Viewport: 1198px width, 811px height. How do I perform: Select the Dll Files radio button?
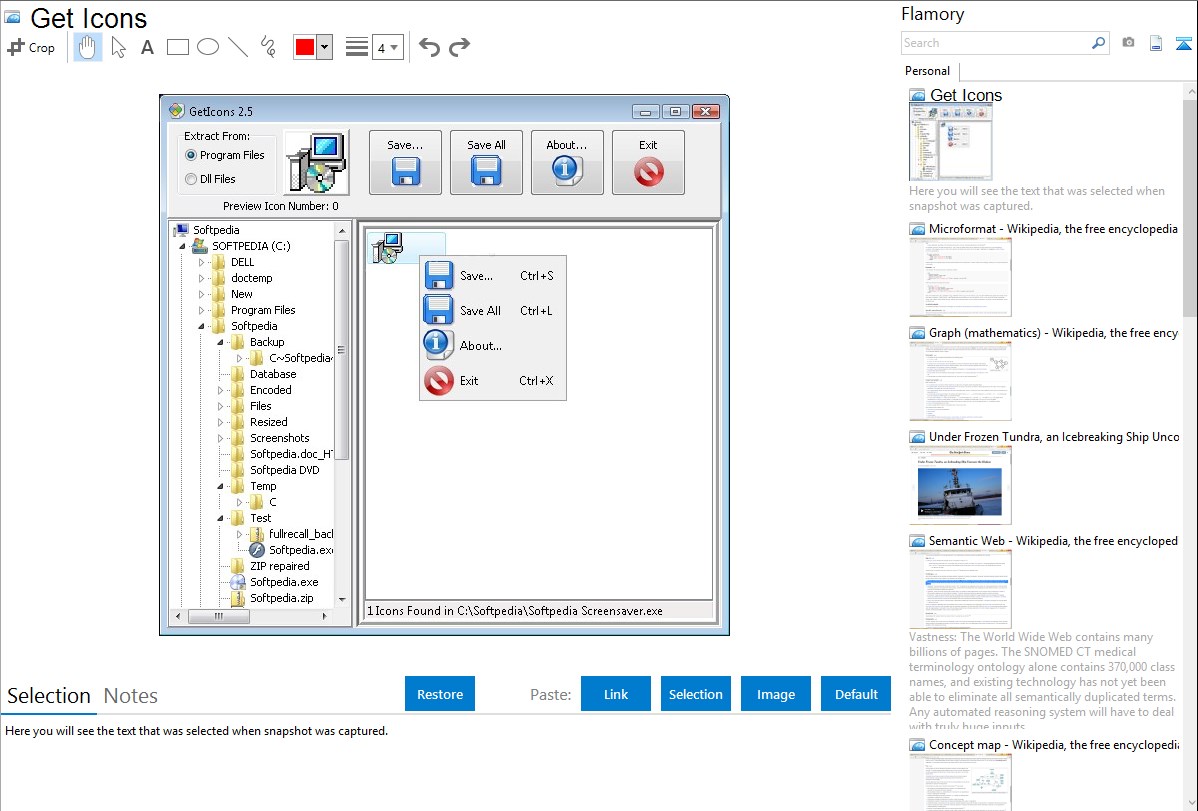click(191, 179)
